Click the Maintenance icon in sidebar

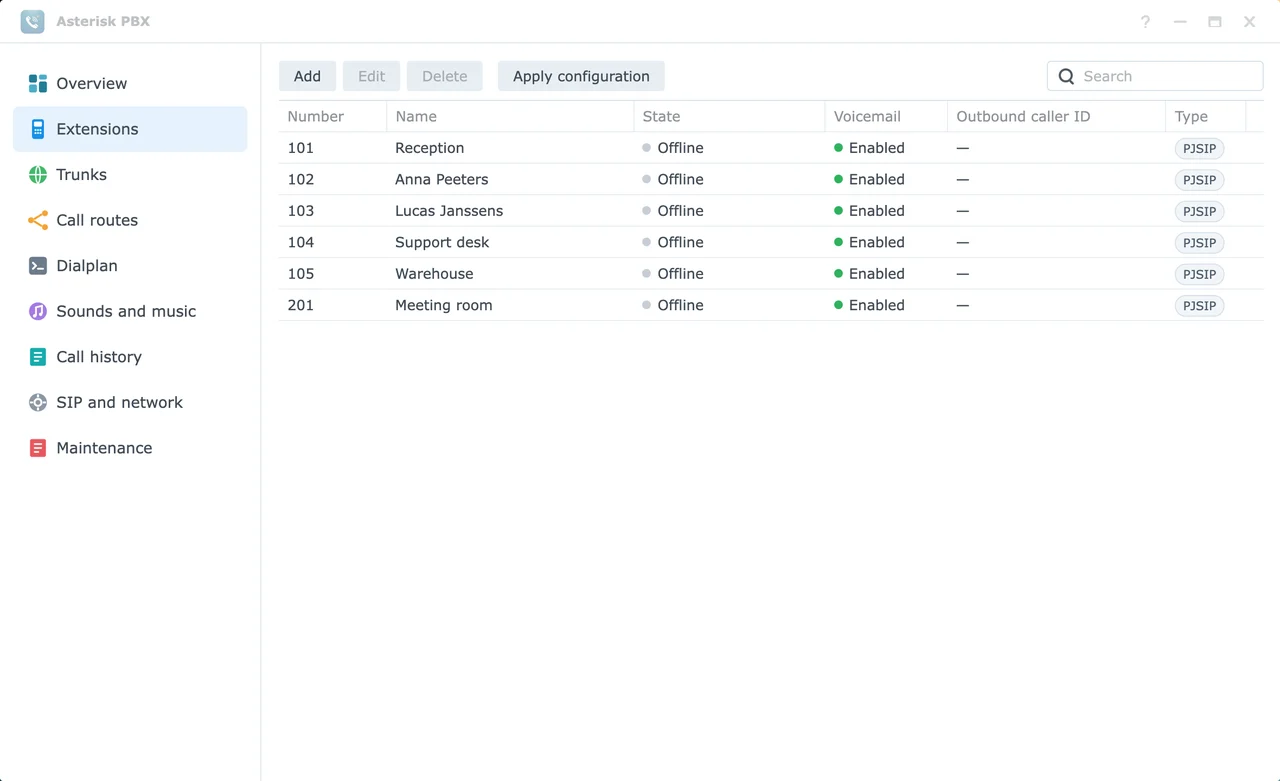(x=38, y=448)
